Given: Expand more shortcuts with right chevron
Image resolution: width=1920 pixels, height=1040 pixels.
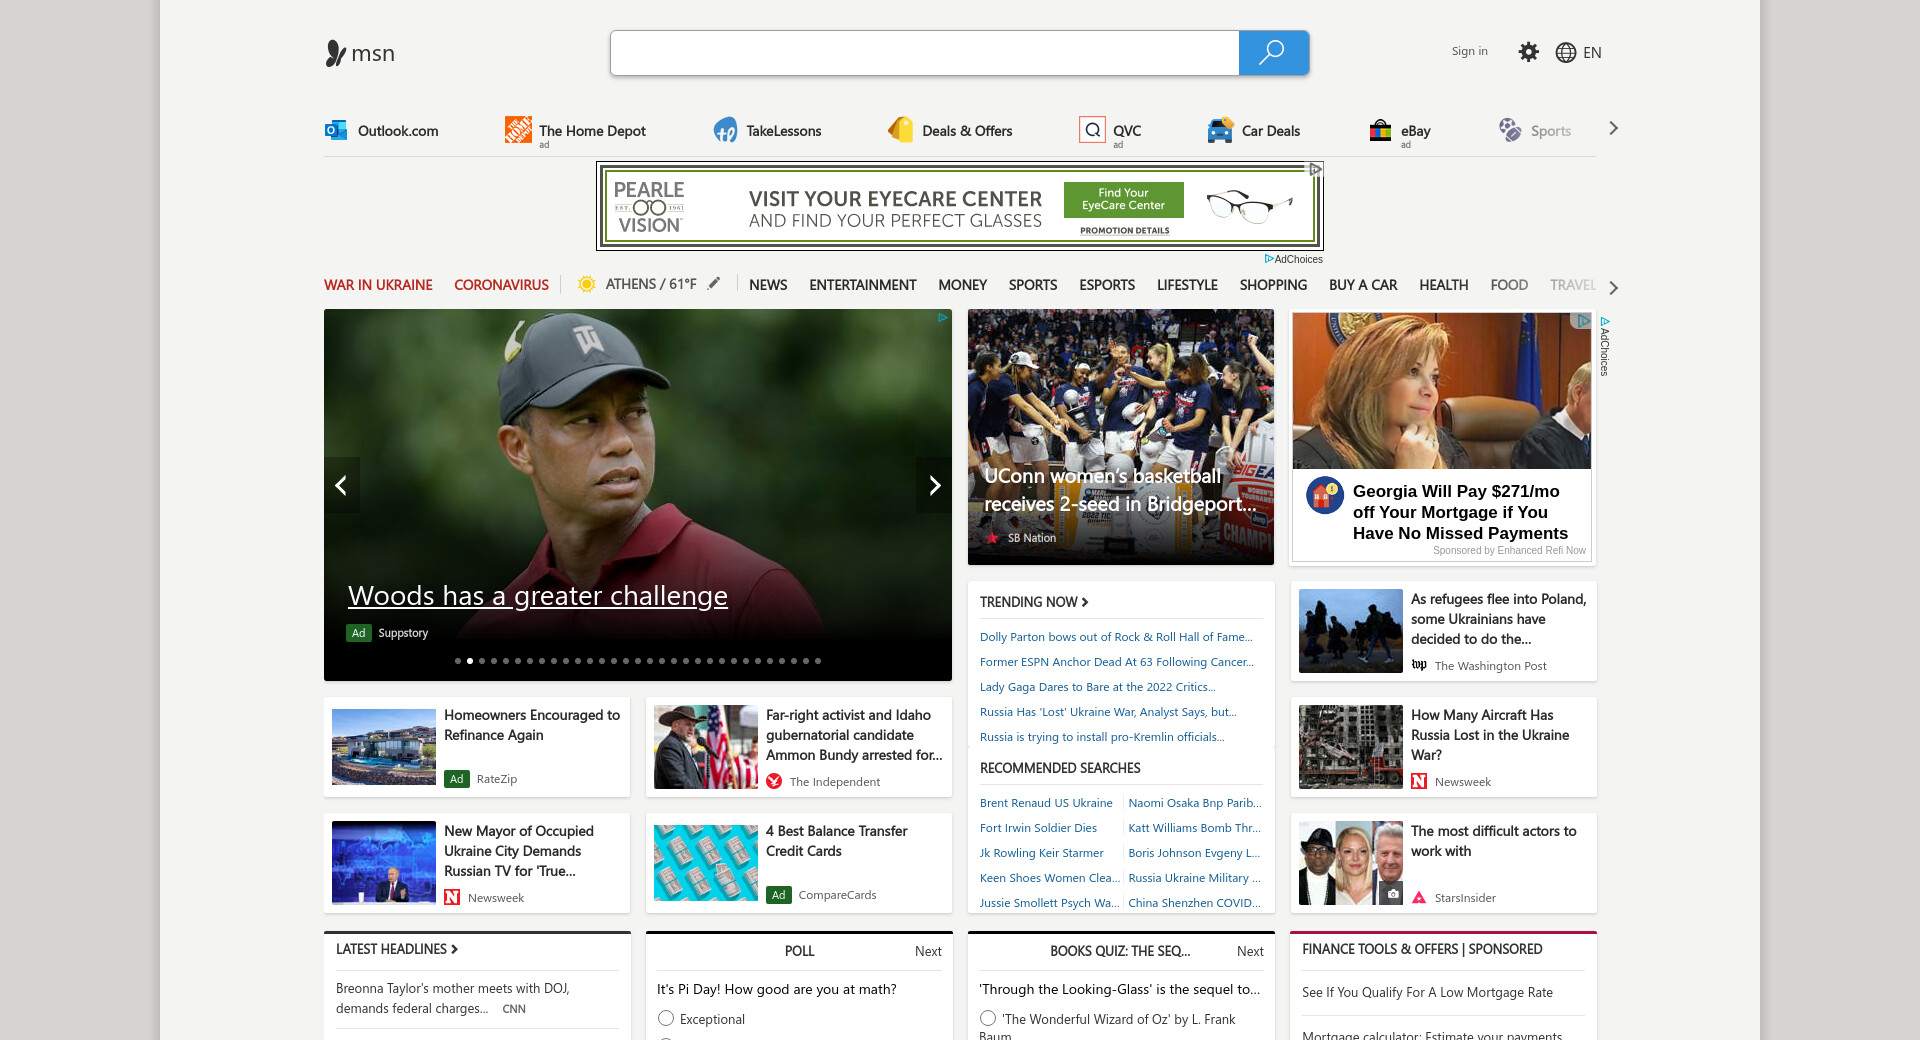Looking at the screenshot, I should point(1613,129).
